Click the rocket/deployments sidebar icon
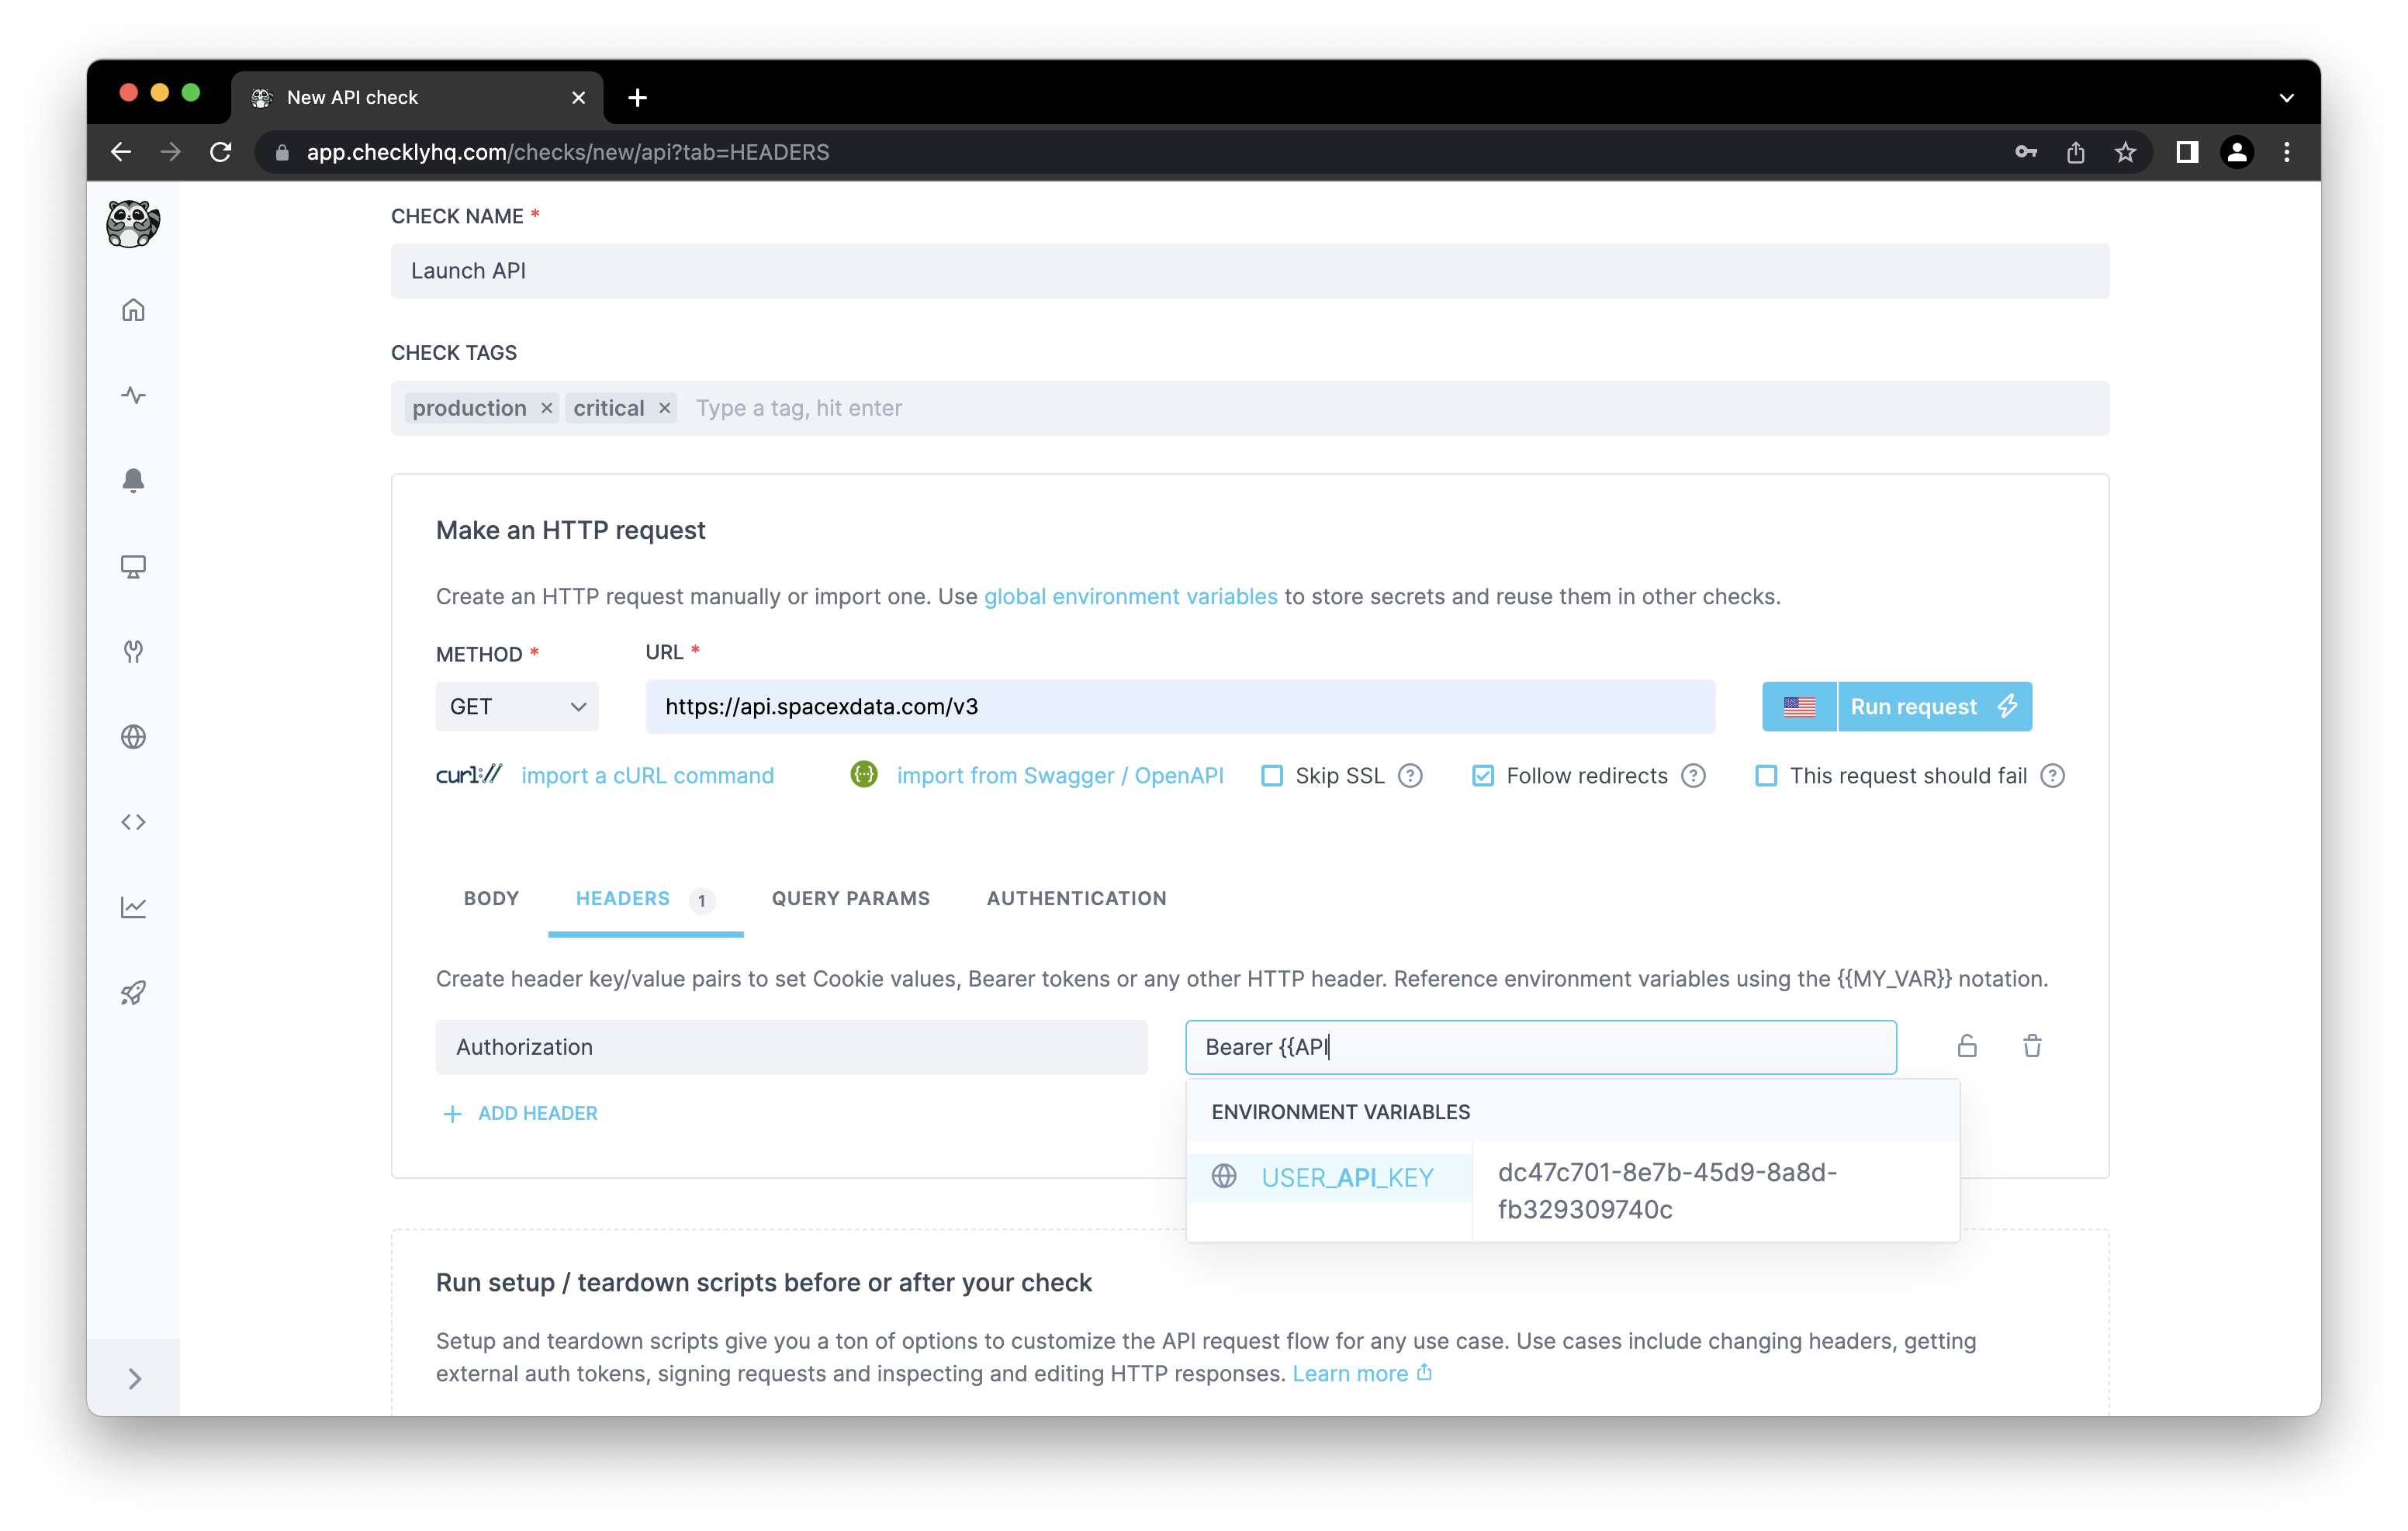 click(x=135, y=993)
